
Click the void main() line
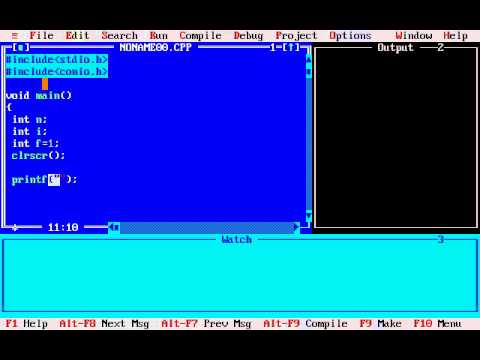tap(39, 96)
